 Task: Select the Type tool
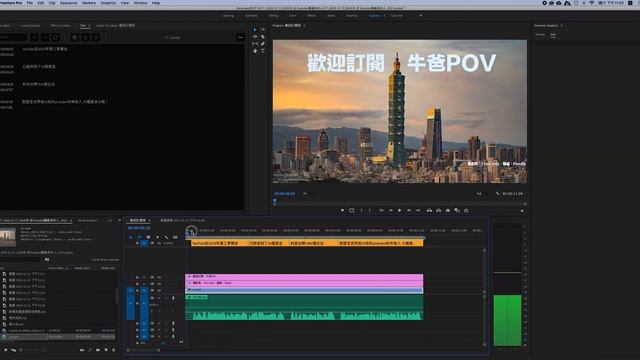(x=263, y=51)
